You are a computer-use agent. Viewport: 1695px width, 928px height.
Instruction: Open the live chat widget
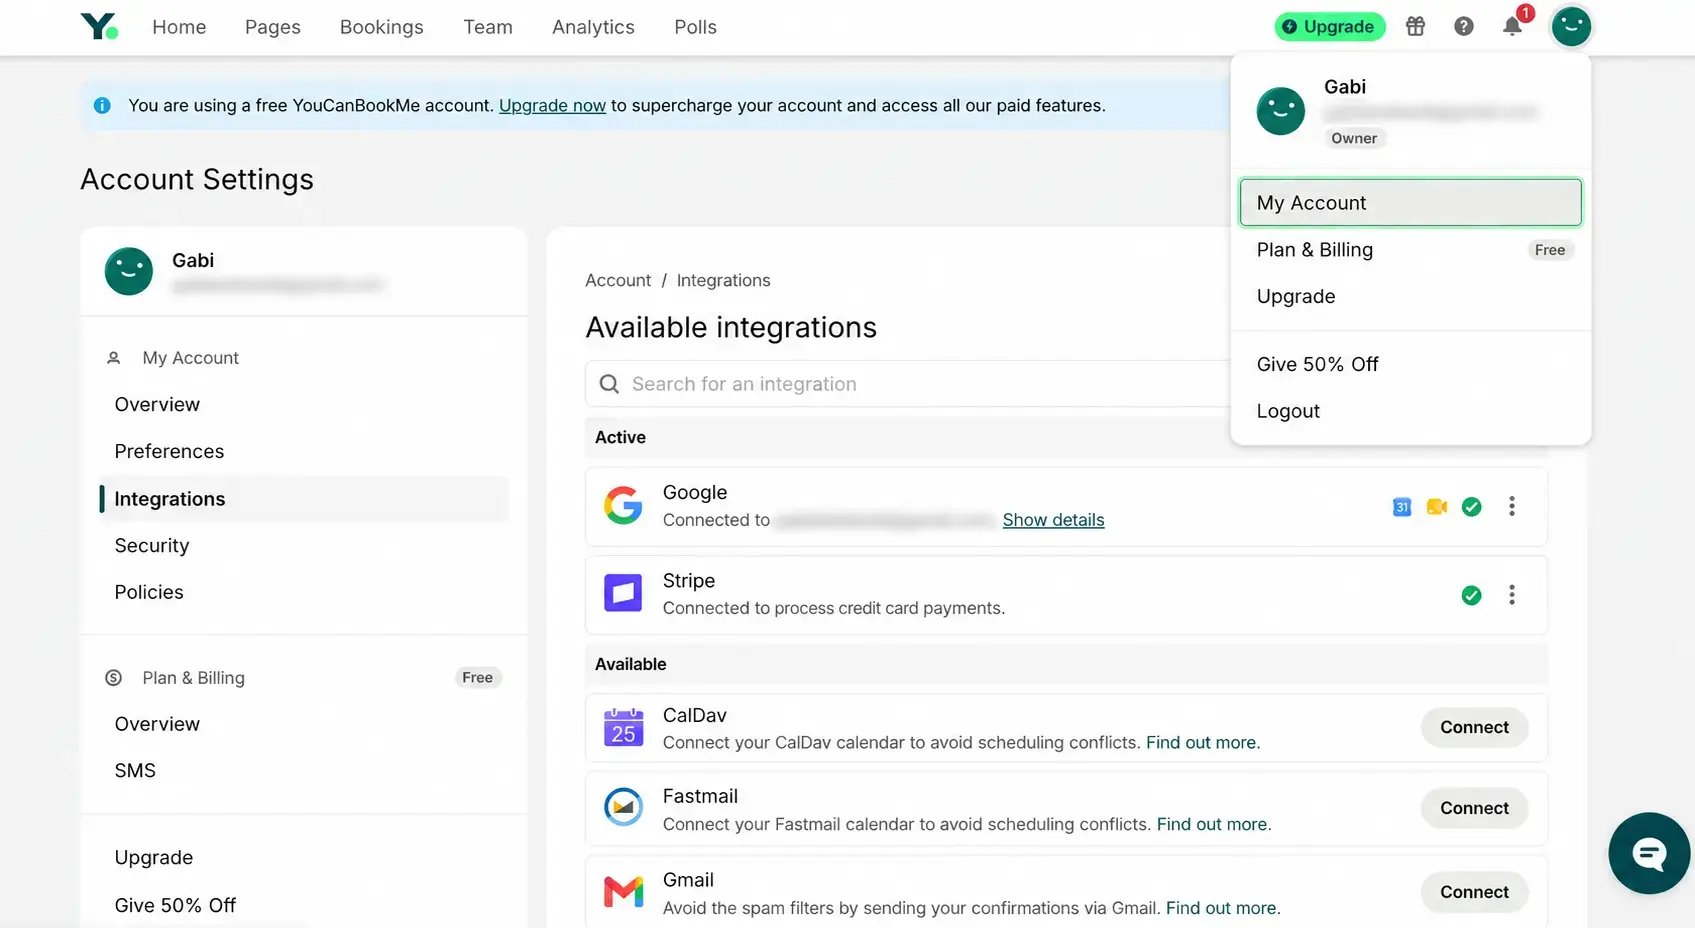tap(1649, 853)
